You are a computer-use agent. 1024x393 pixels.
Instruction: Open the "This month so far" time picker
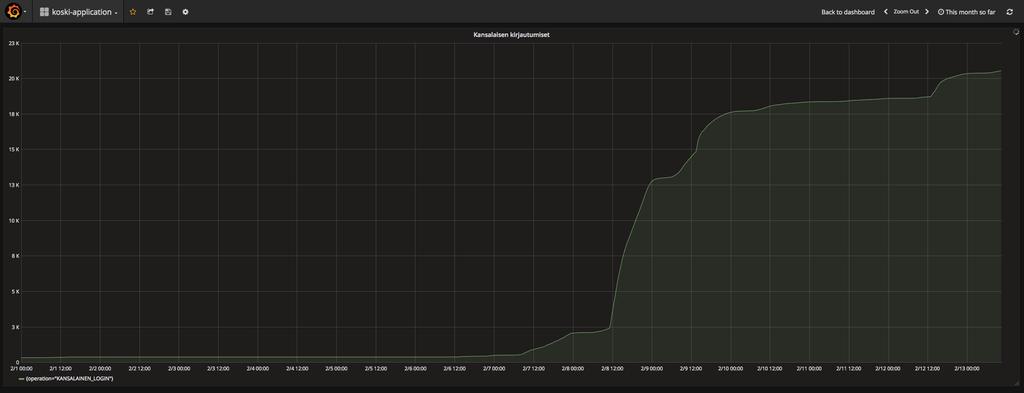967,12
